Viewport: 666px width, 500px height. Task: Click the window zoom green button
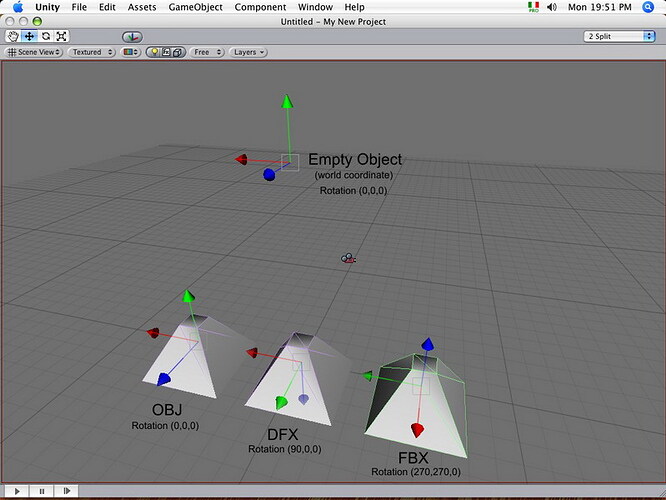tap(37, 21)
